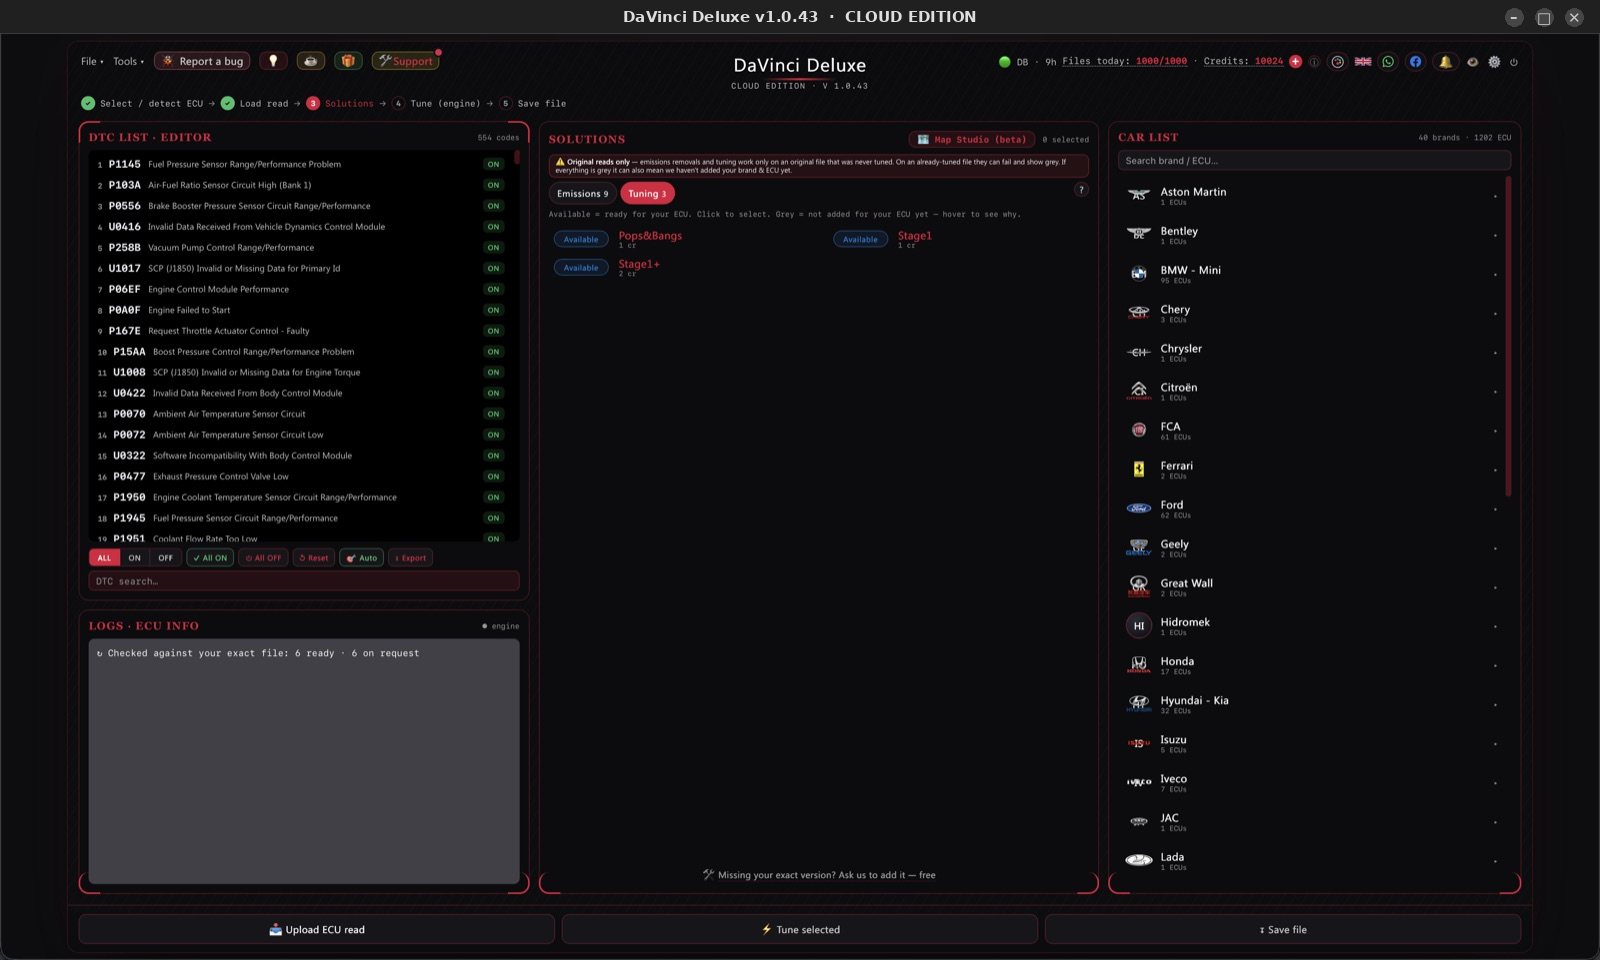Viewport: 1600px width, 960px height.
Task: Click the Support button
Action: tap(405, 61)
